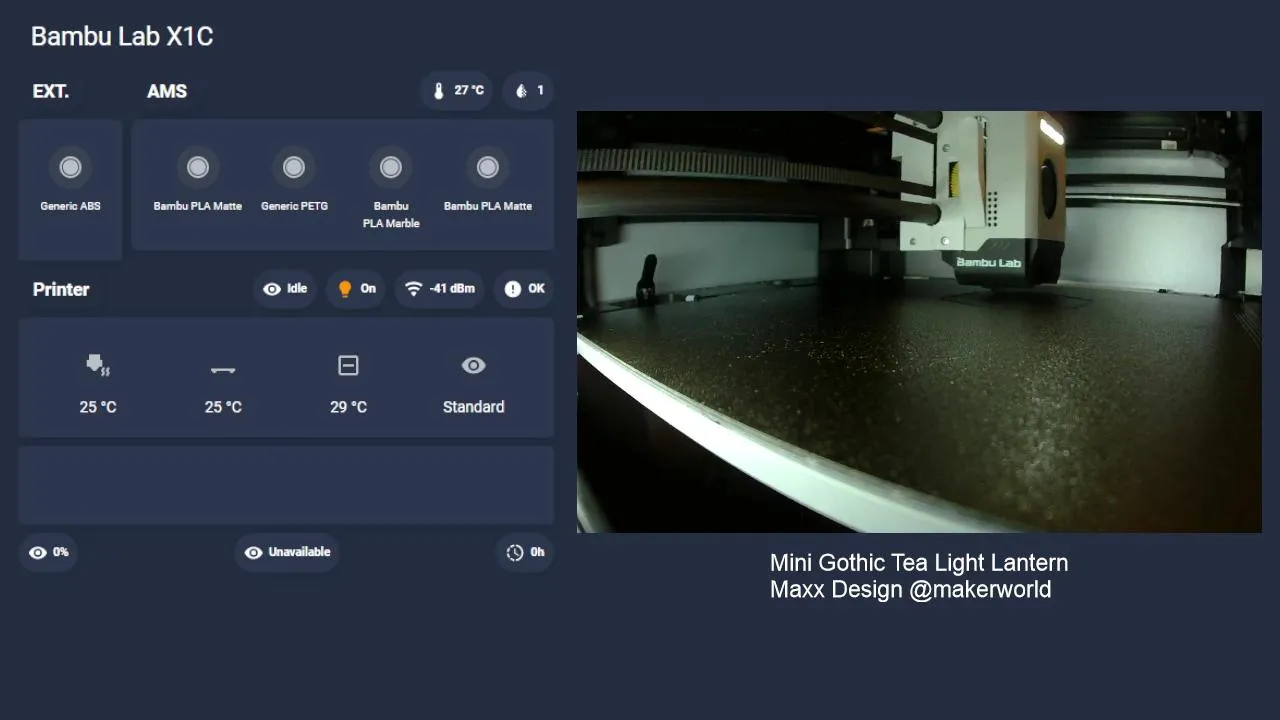Screen dimensions: 1280x720
Task: Click the EXT. section heading
Action: pos(51,91)
